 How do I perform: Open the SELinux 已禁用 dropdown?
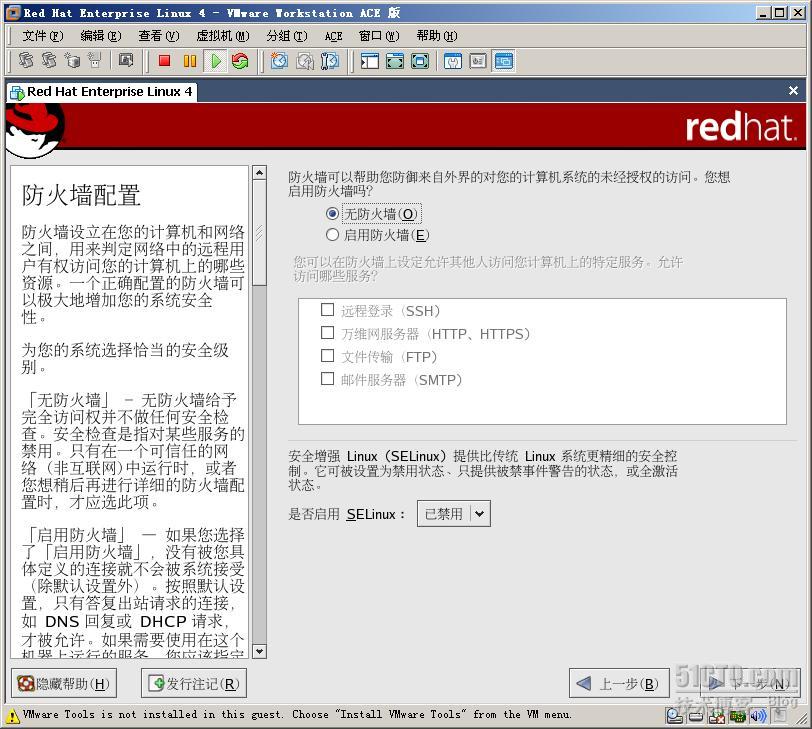454,514
